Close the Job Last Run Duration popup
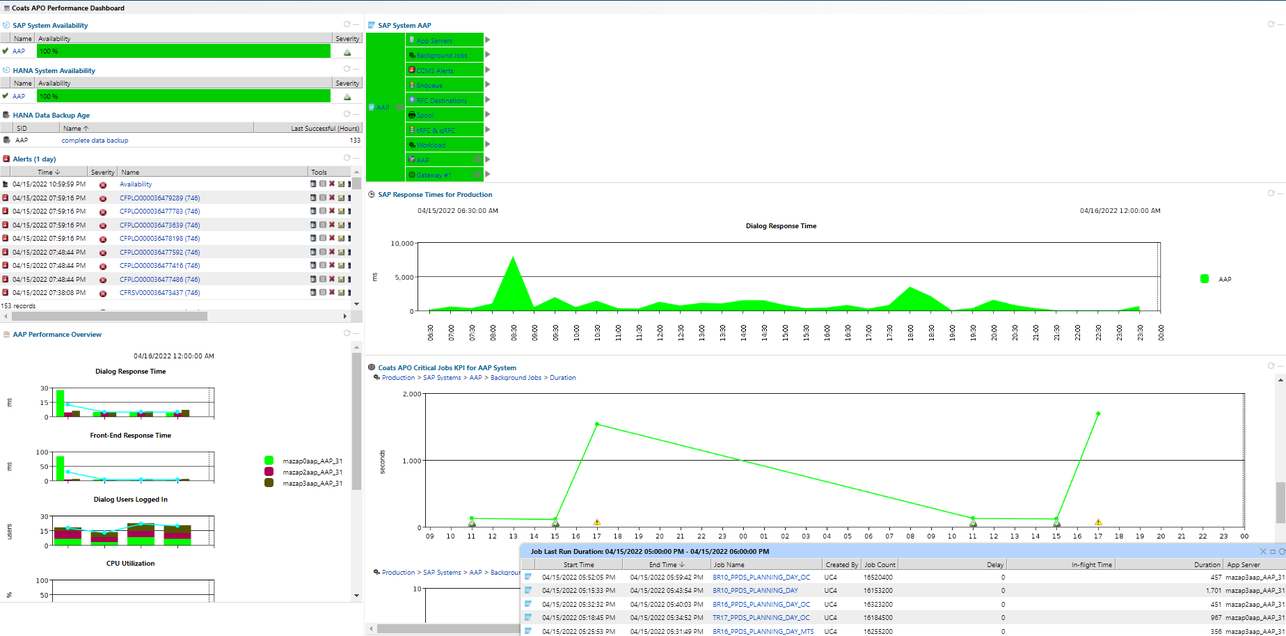Image resolution: width=1286 pixels, height=636 pixels. [1263, 551]
